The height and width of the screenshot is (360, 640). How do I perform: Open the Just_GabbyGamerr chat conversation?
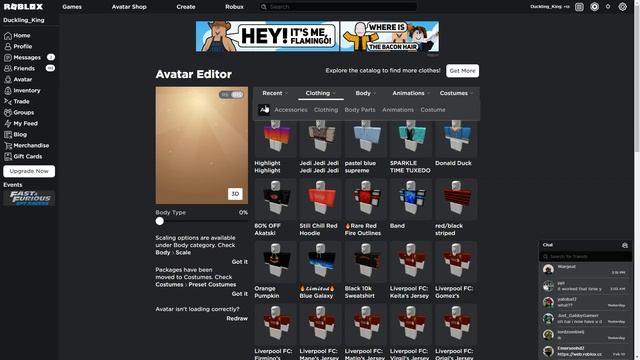pos(585,318)
